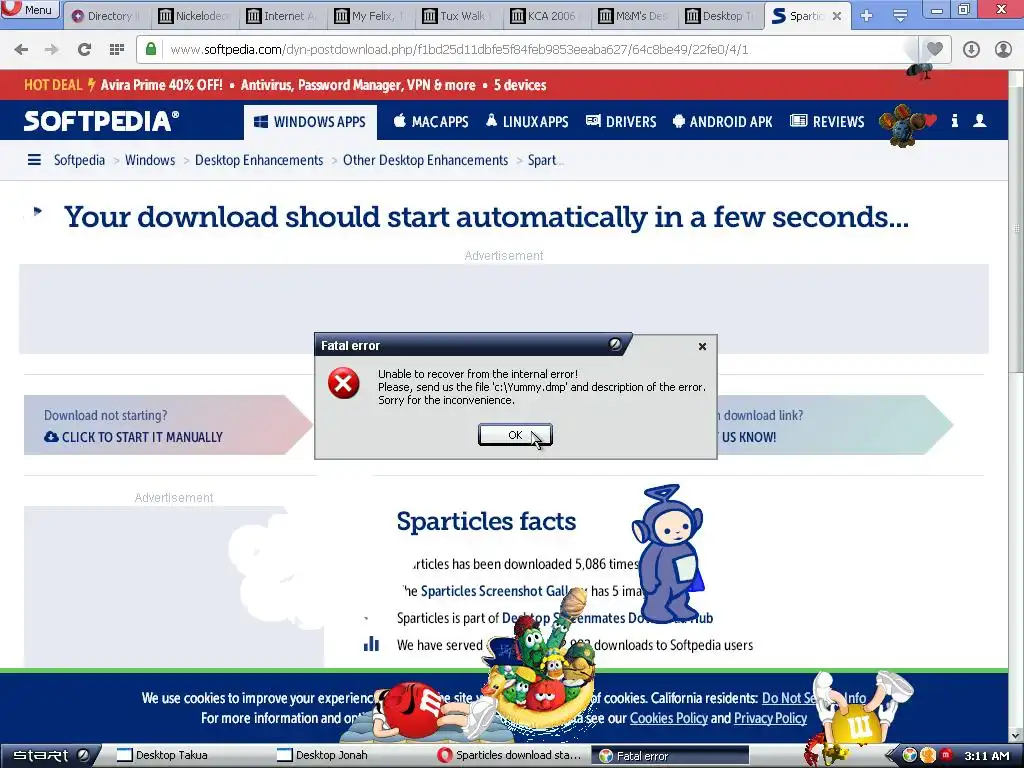1024x768 pixels.
Task: Open the tab list menu icon
Action: click(x=900, y=16)
